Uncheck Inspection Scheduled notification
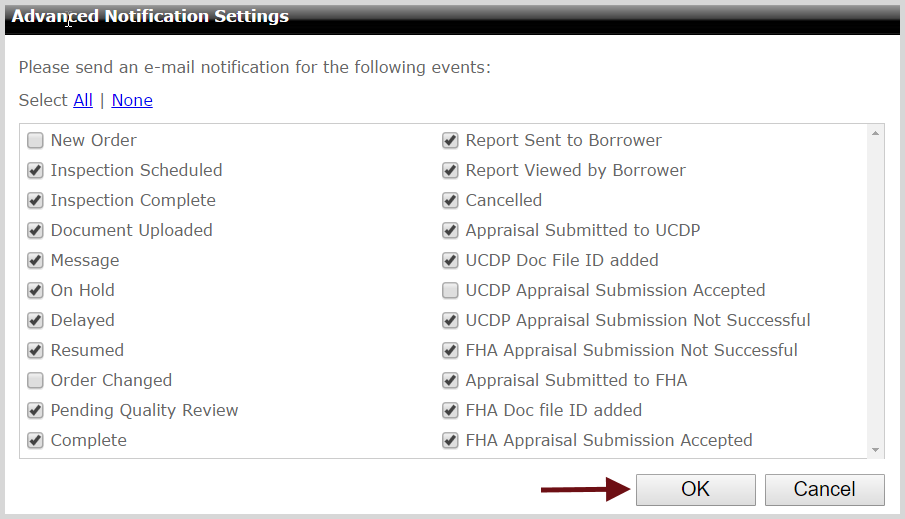The image size is (905, 519). (x=36, y=171)
